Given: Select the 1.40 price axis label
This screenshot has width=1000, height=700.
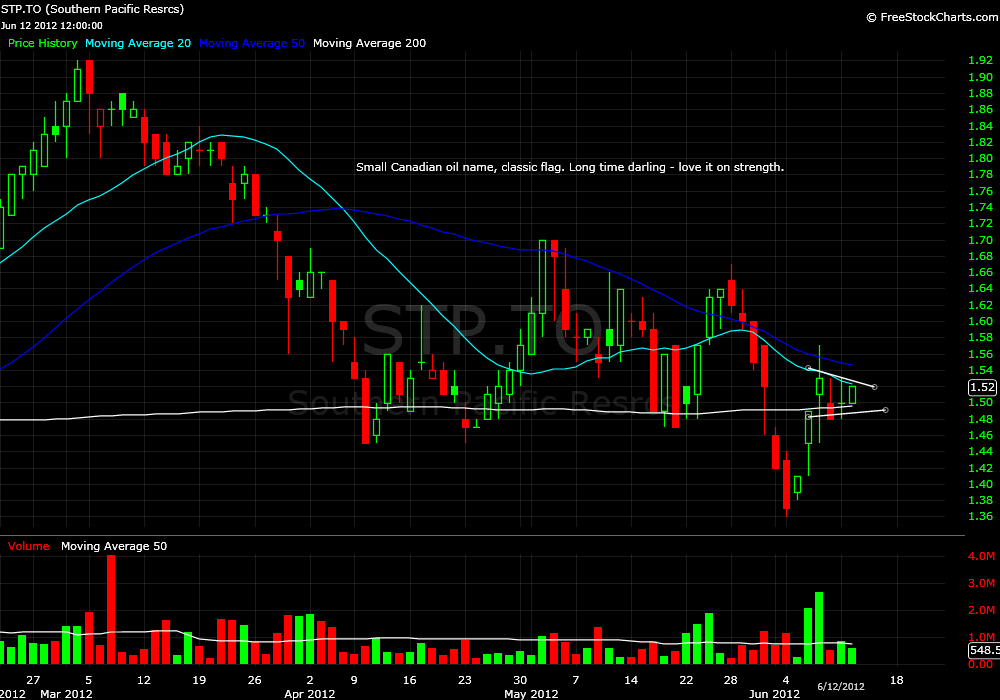Looking at the screenshot, I should click(980, 485).
